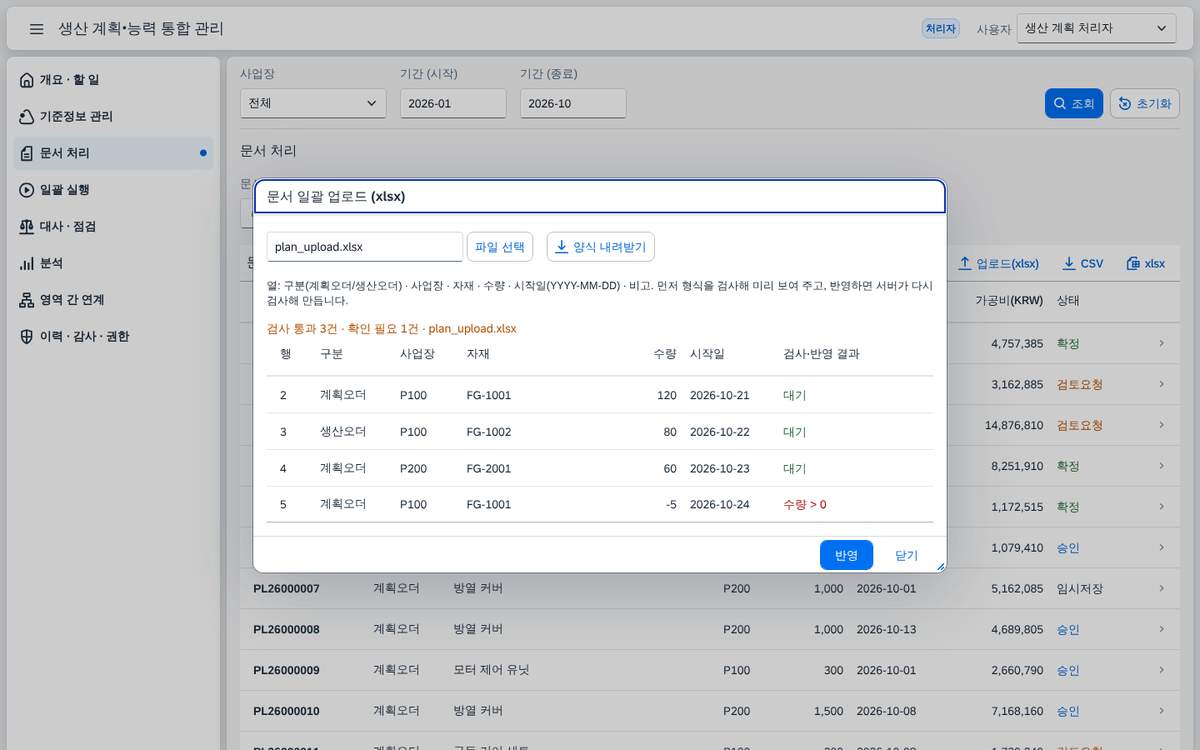Open the hamburger navigation menu
Screen dimensions: 1200x750
pyautogui.click(x=37, y=29)
